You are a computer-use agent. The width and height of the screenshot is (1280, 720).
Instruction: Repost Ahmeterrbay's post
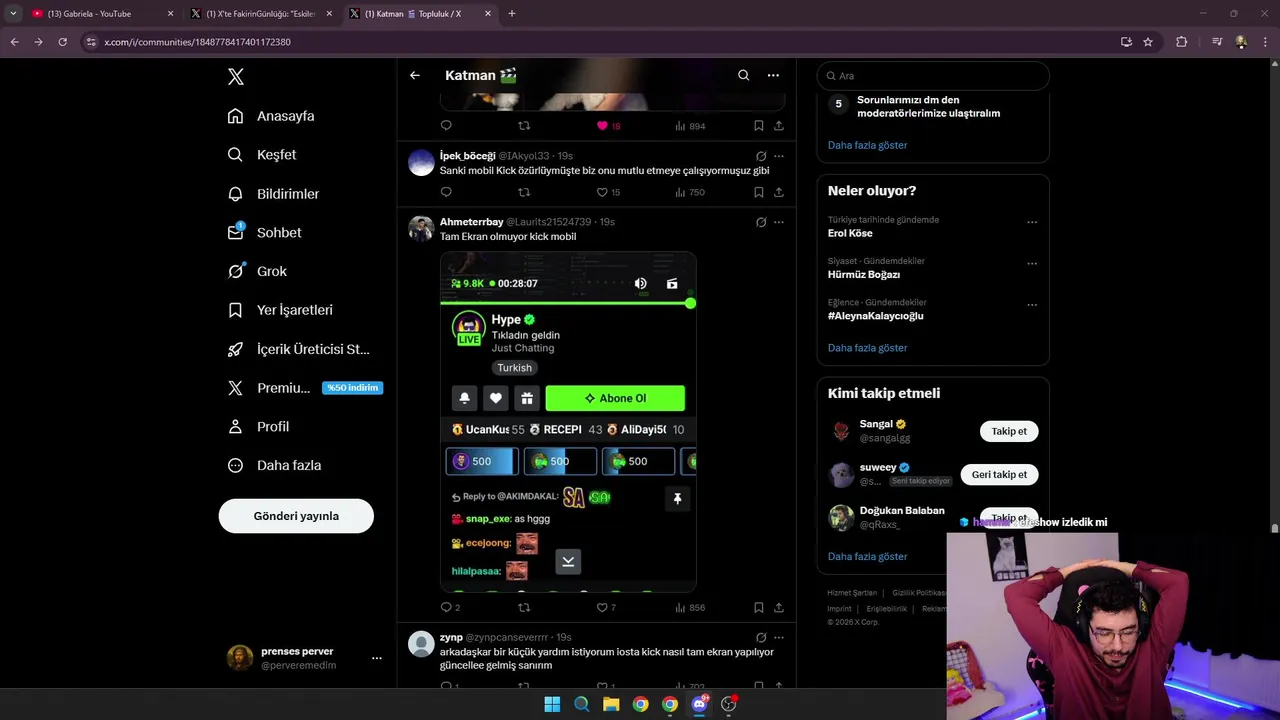pyautogui.click(x=524, y=607)
